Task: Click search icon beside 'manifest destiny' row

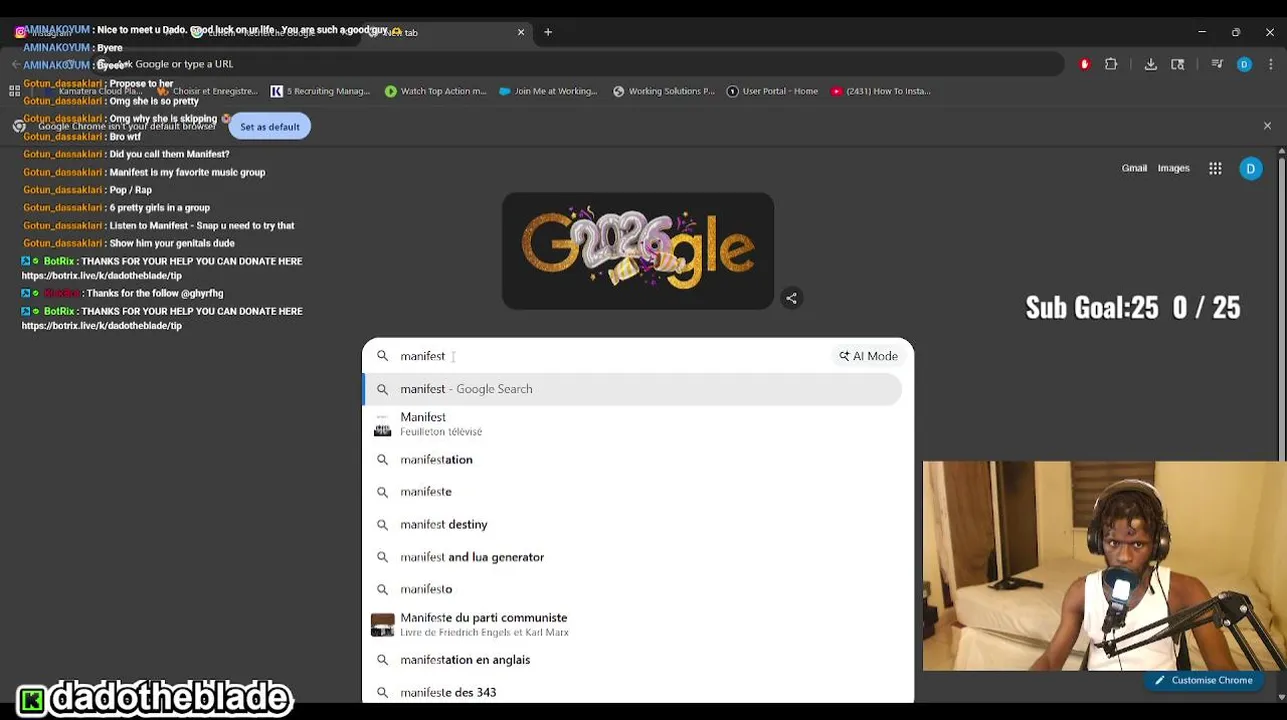Action: coord(382,525)
